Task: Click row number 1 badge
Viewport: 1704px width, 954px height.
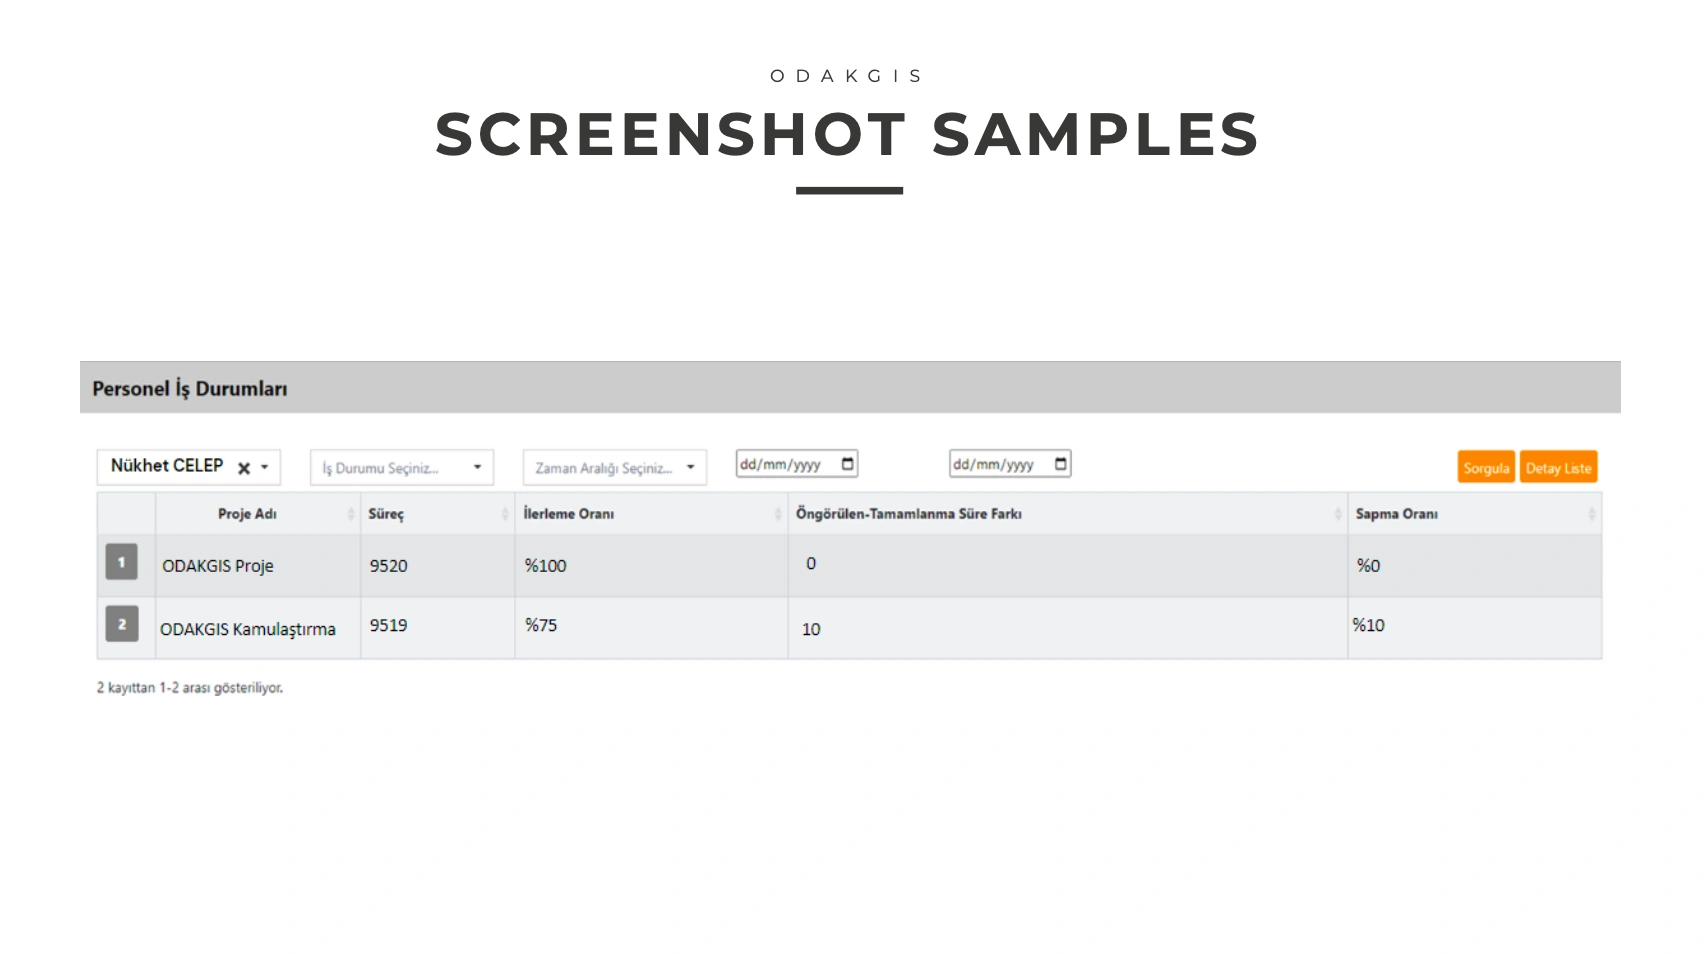Action: [x=122, y=562]
